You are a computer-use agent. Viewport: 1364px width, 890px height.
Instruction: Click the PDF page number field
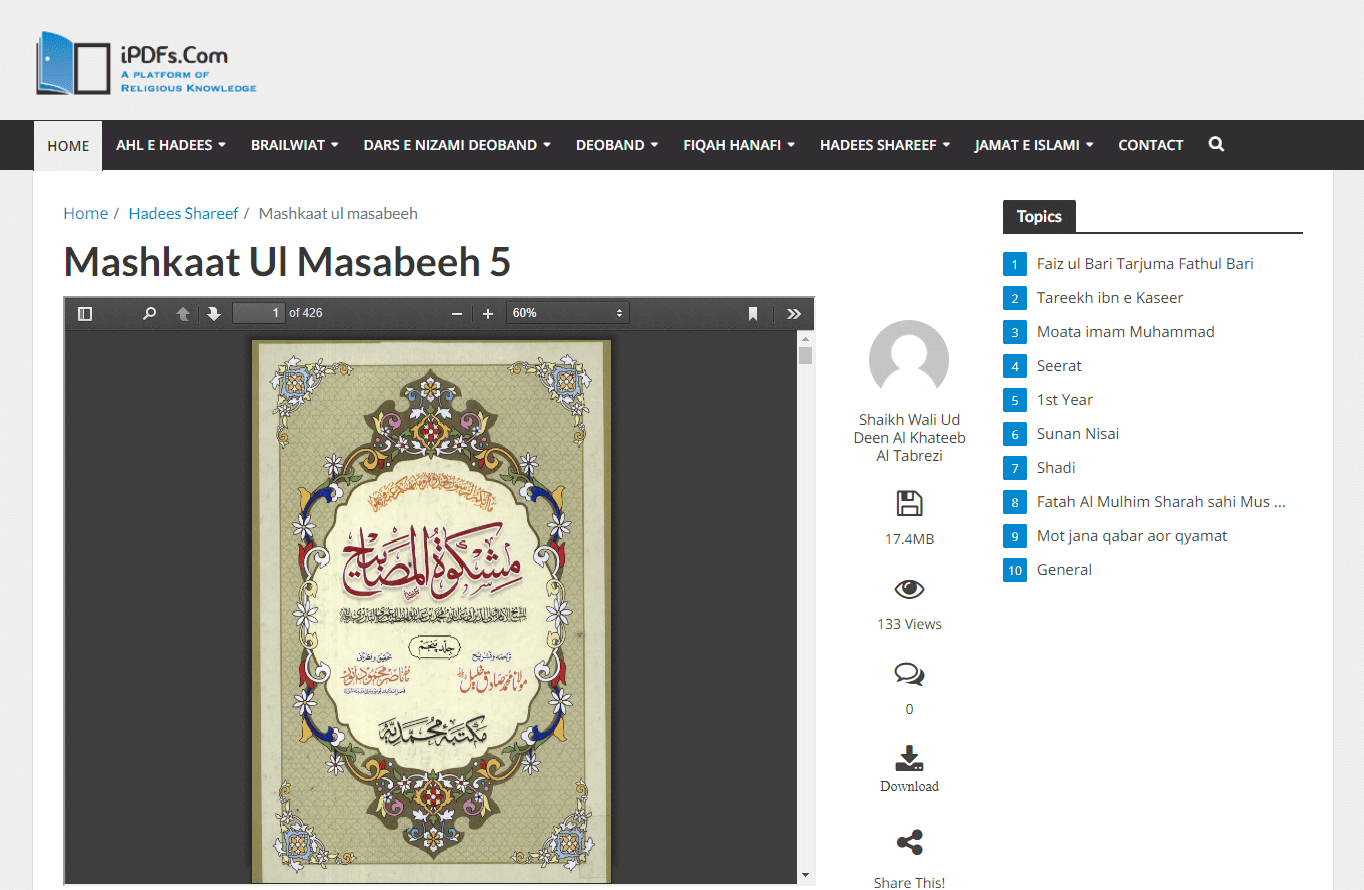click(x=259, y=313)
